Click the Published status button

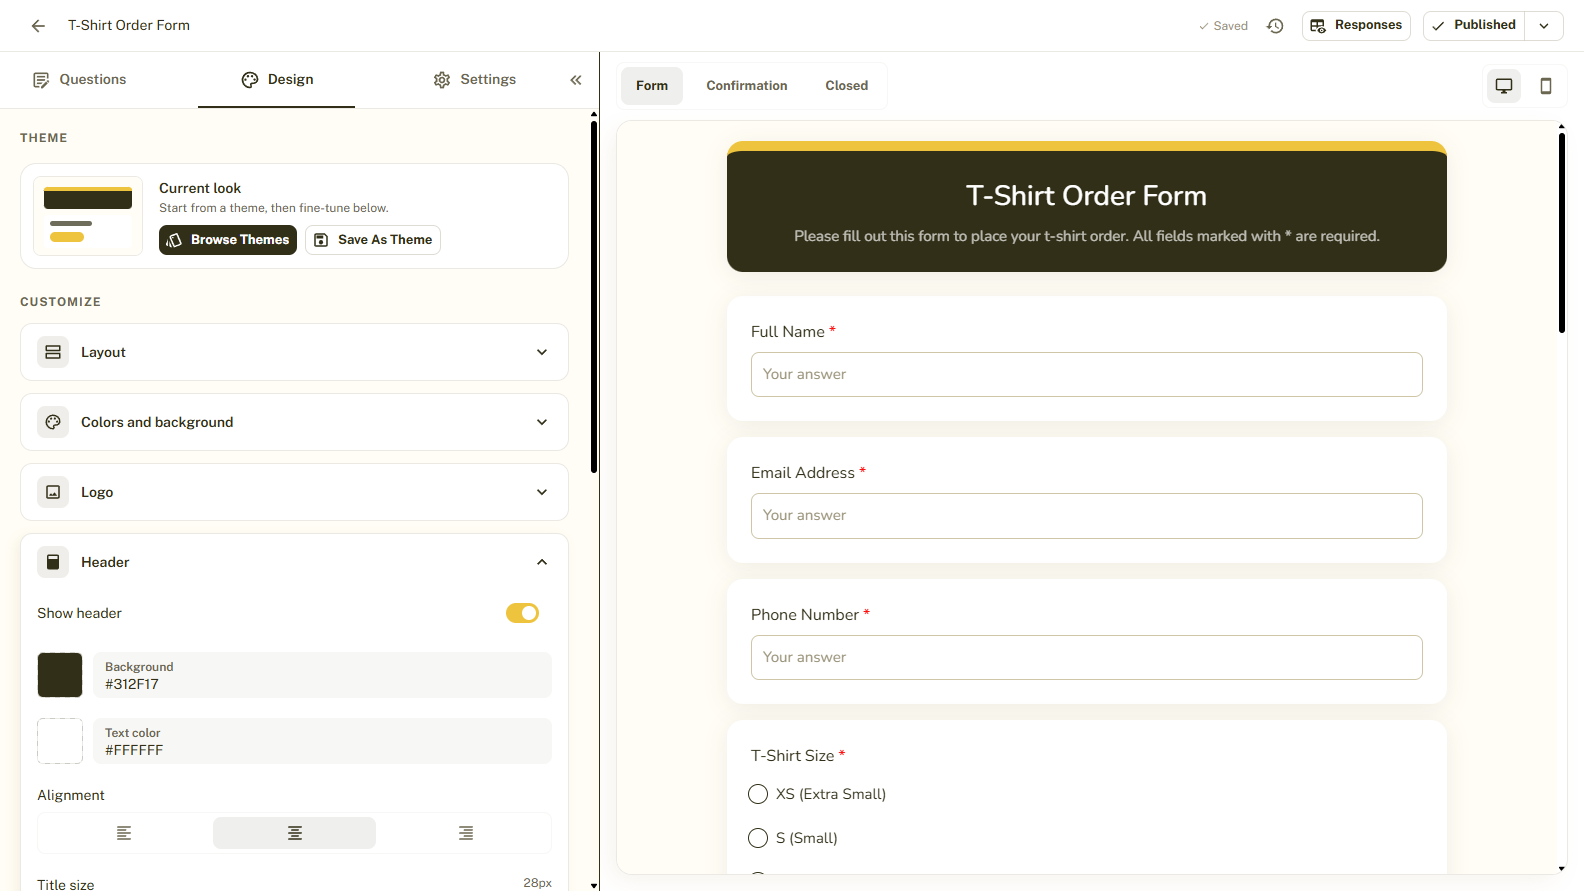[1474, 26]
